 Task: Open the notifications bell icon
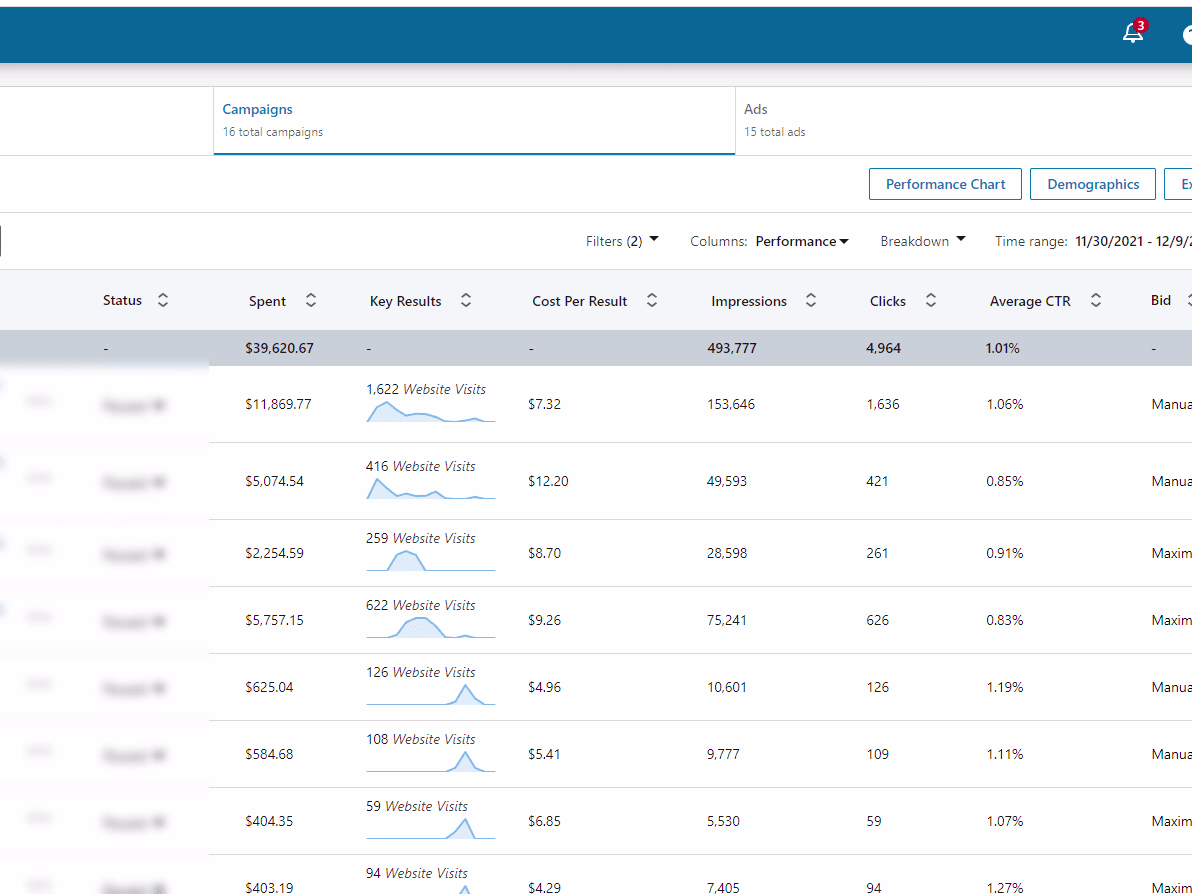pyautogui.click(x=1132, y=33)
